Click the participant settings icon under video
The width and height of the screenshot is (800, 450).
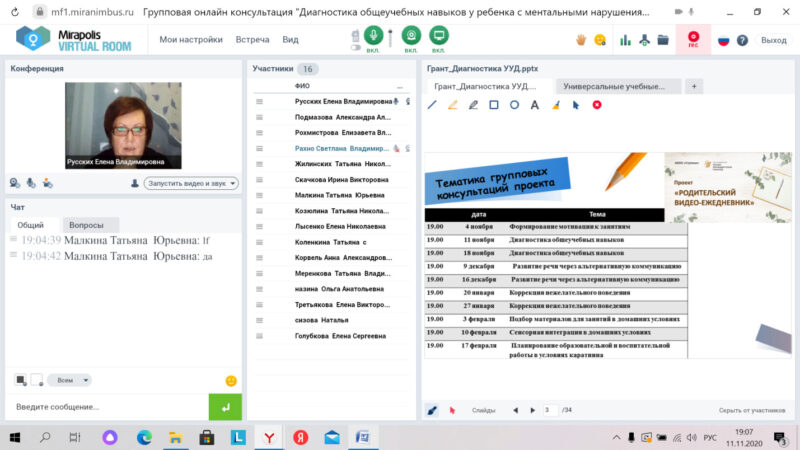[47, 183]
